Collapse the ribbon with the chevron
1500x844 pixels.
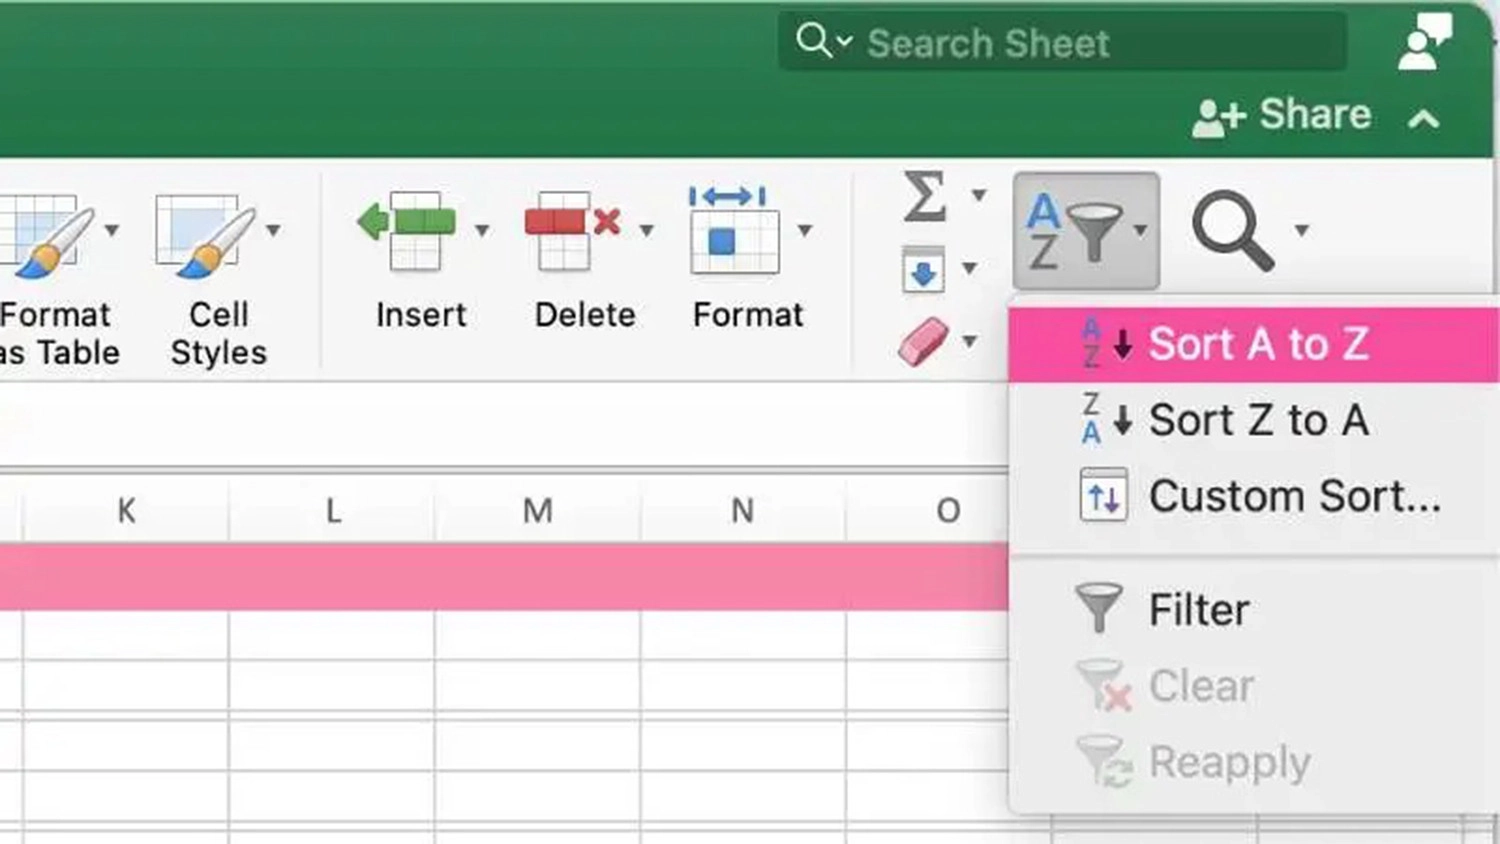(1424, 119)
